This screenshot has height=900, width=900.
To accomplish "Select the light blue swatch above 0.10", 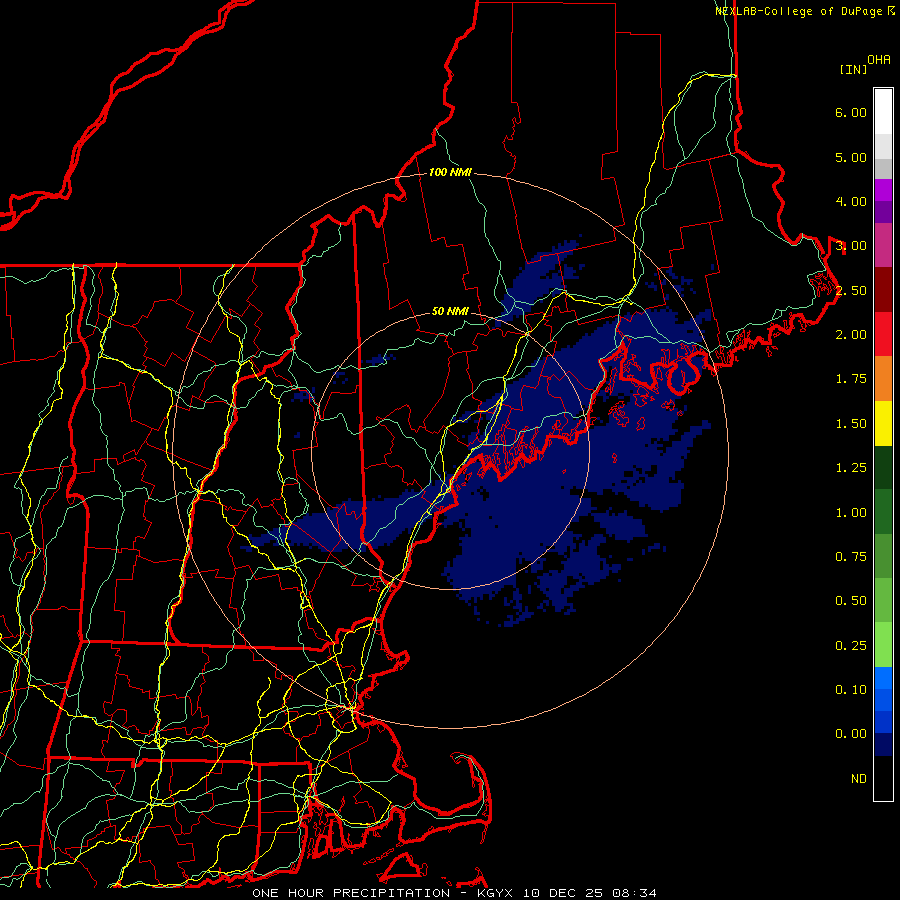I will point(883,678).
